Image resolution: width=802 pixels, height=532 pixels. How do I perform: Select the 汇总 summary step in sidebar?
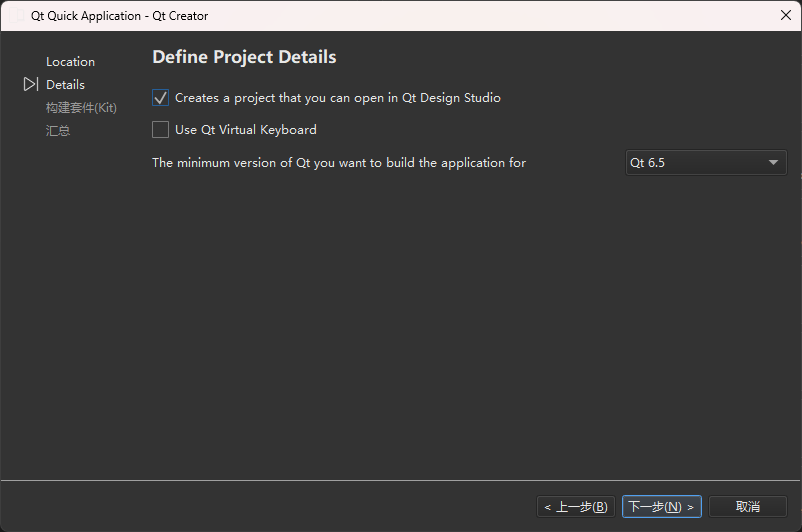tap(58, 130)
